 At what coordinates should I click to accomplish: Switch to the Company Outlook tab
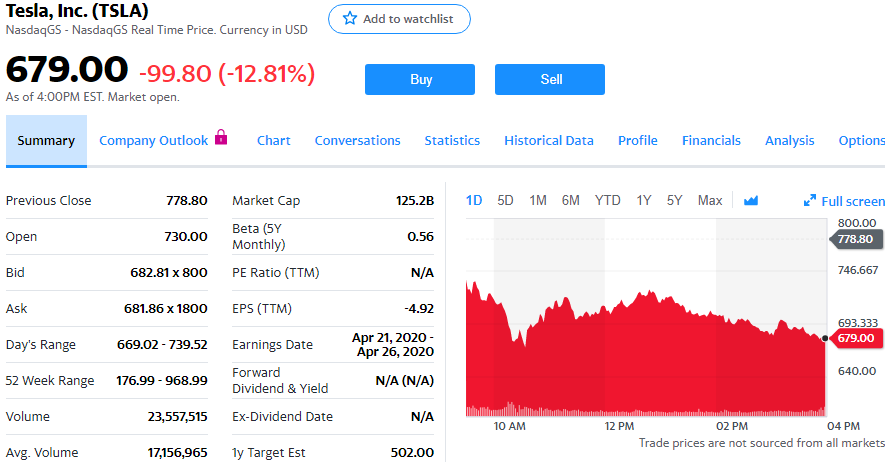click(x=153, y=141)
